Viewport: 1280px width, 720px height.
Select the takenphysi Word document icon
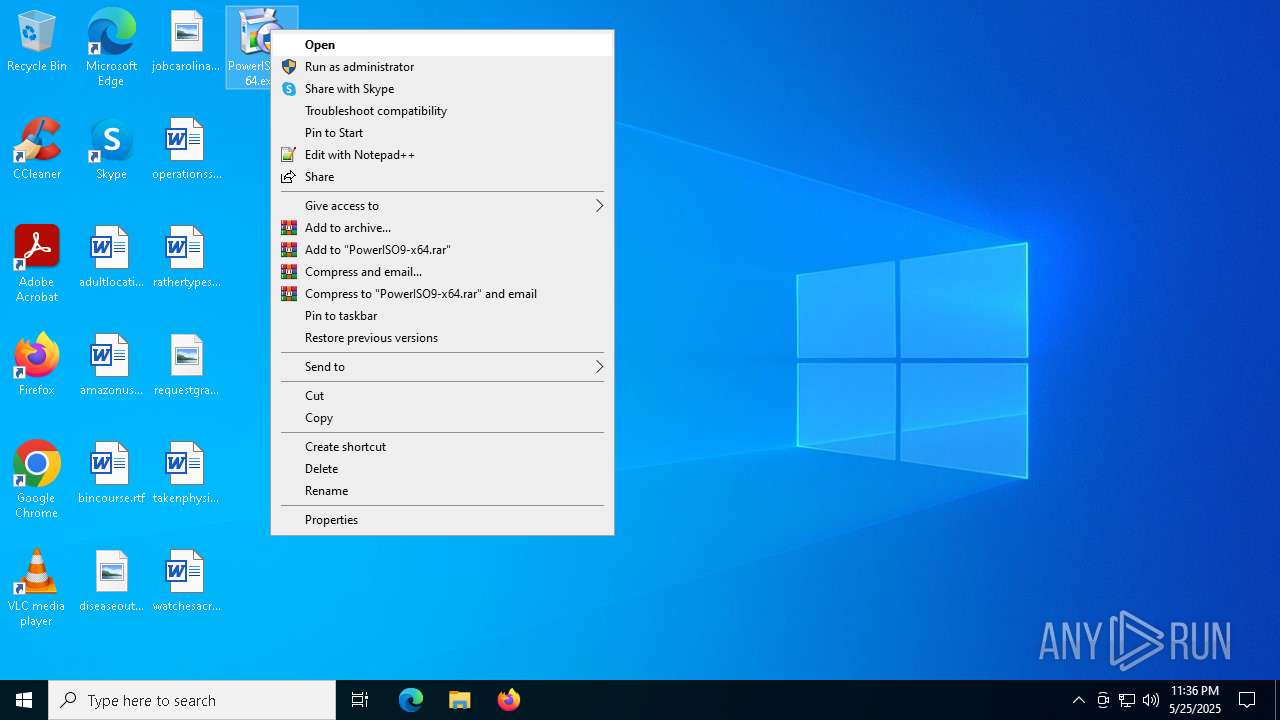coord(186,474)
